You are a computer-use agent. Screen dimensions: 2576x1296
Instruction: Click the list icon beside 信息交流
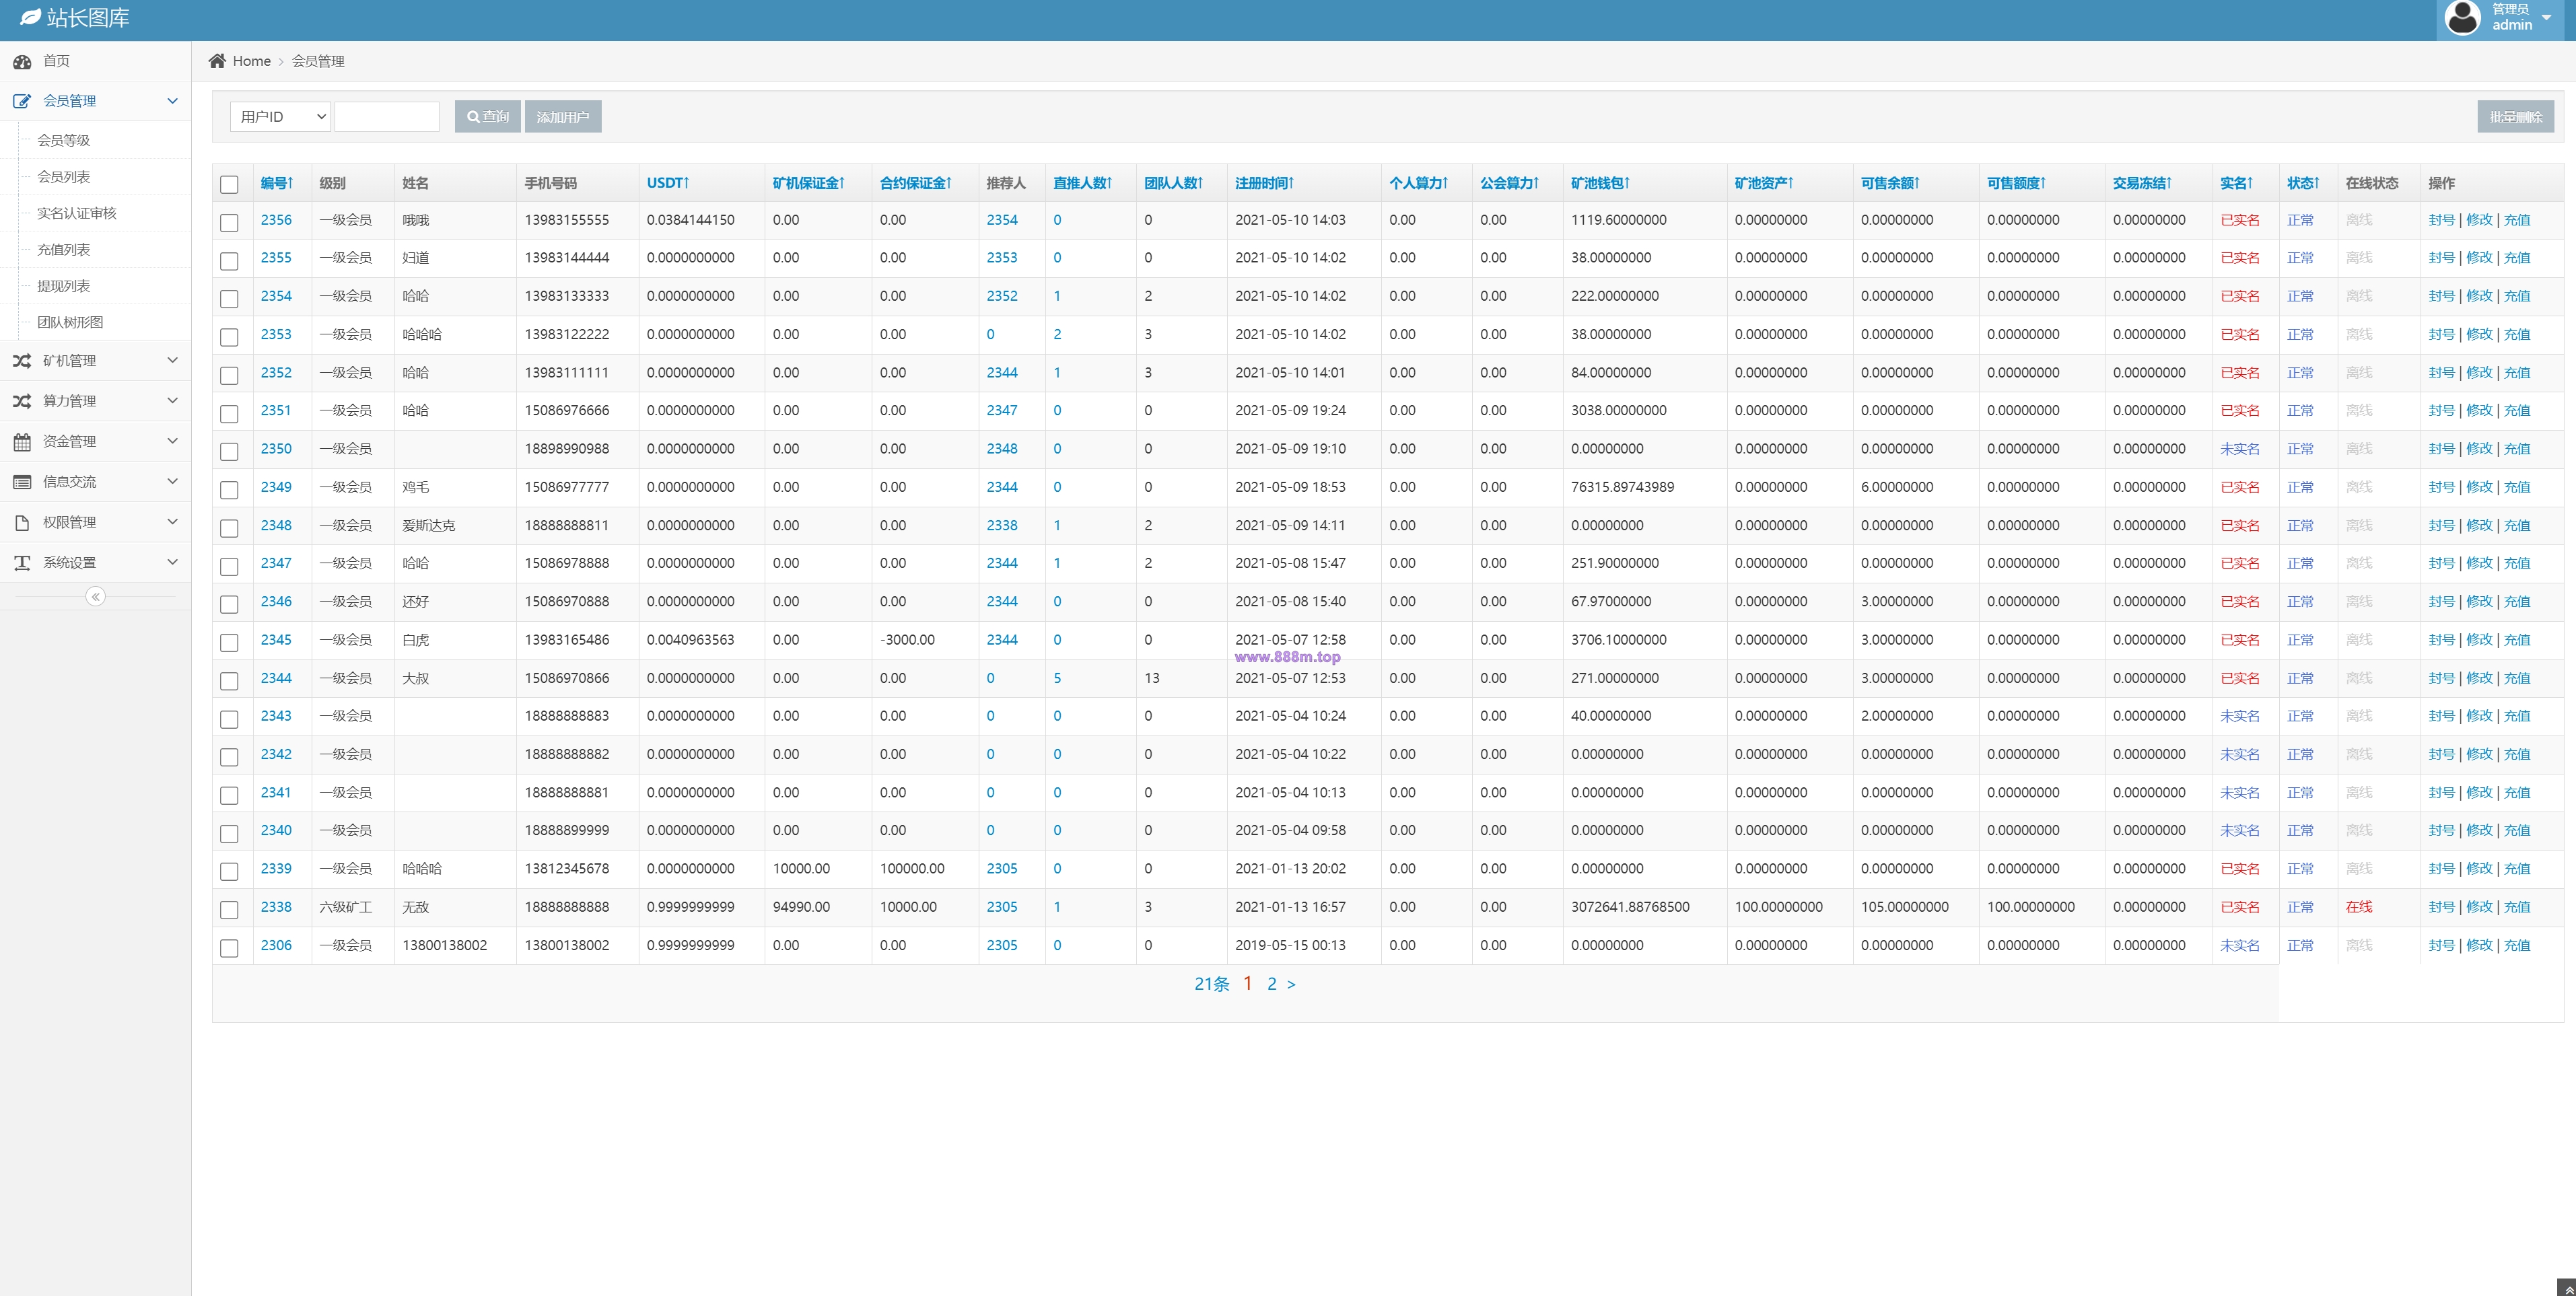pos(22,482)
